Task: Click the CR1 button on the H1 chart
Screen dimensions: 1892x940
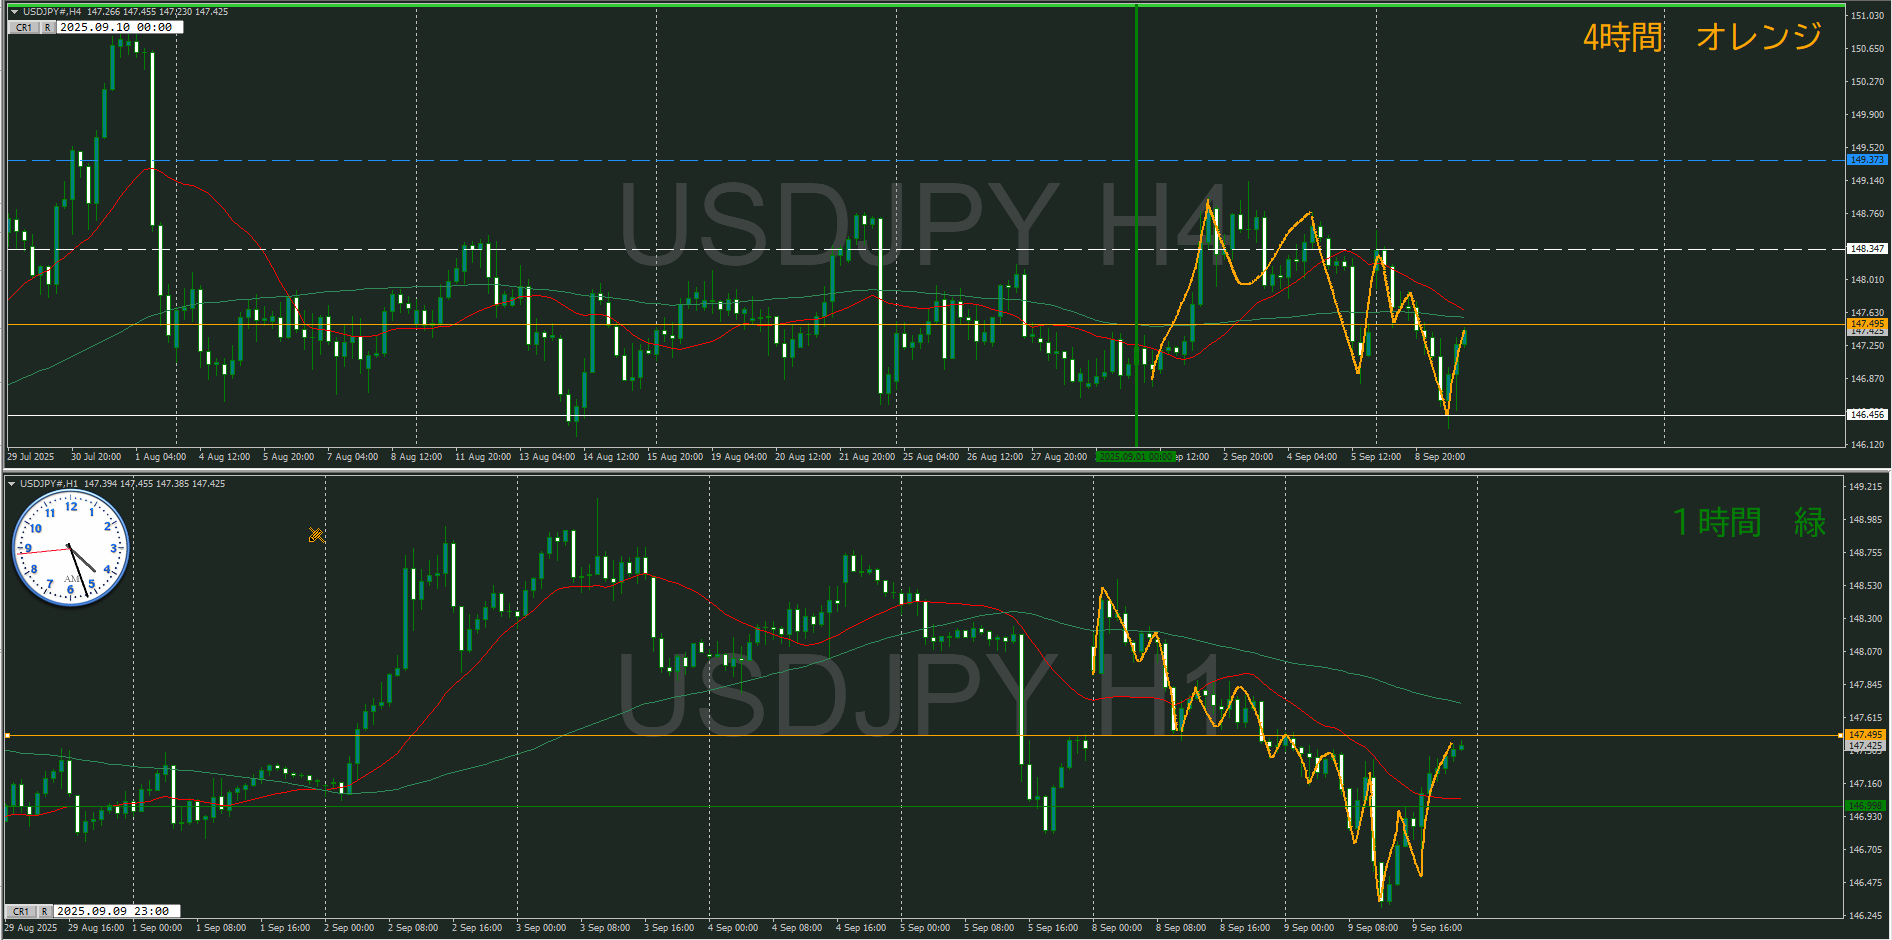Action: [x=21, y=911]
